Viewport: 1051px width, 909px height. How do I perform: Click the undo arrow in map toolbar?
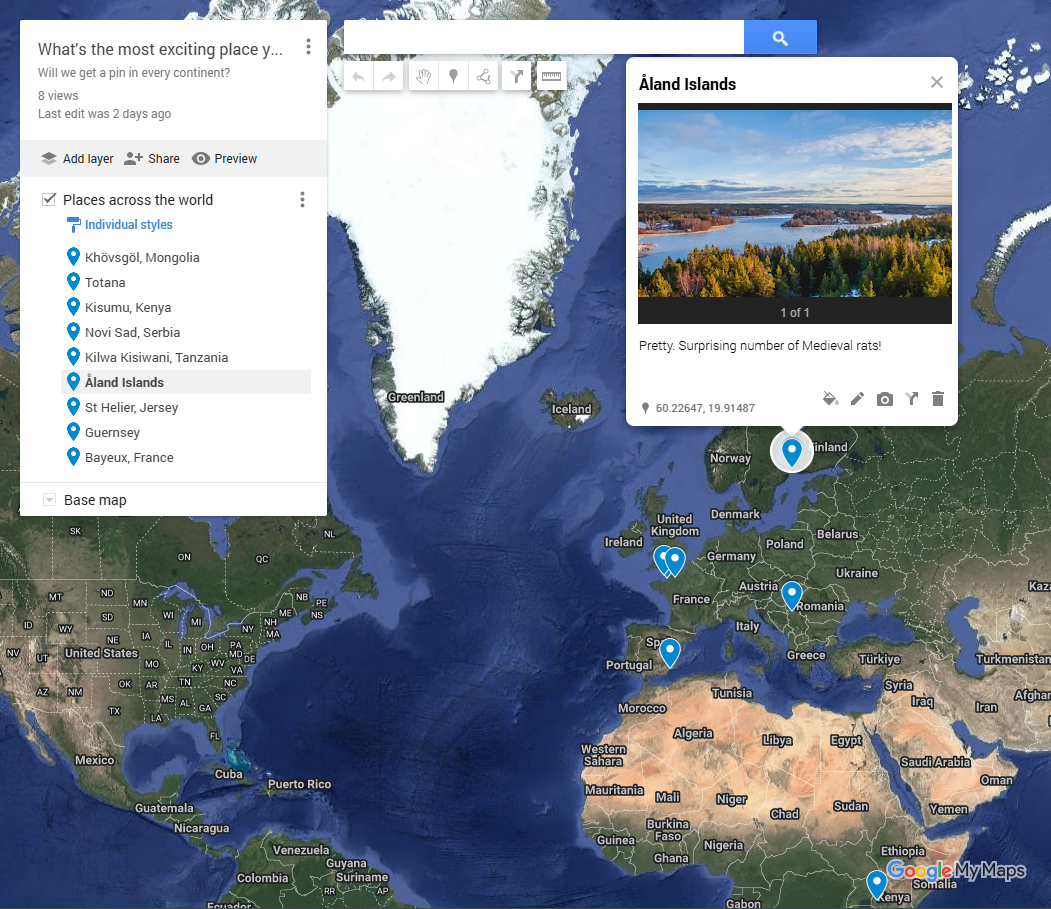click(x=359, y=77)
